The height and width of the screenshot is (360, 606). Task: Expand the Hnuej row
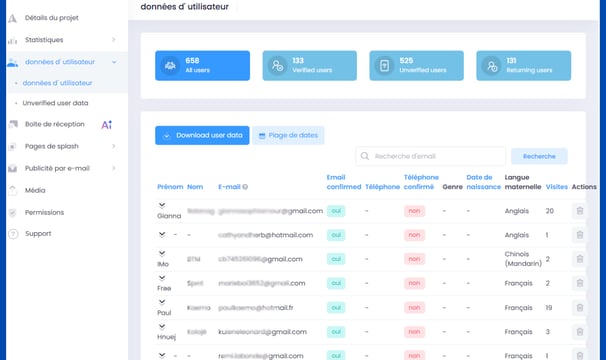pyautogui.click(x=162, y=326)
